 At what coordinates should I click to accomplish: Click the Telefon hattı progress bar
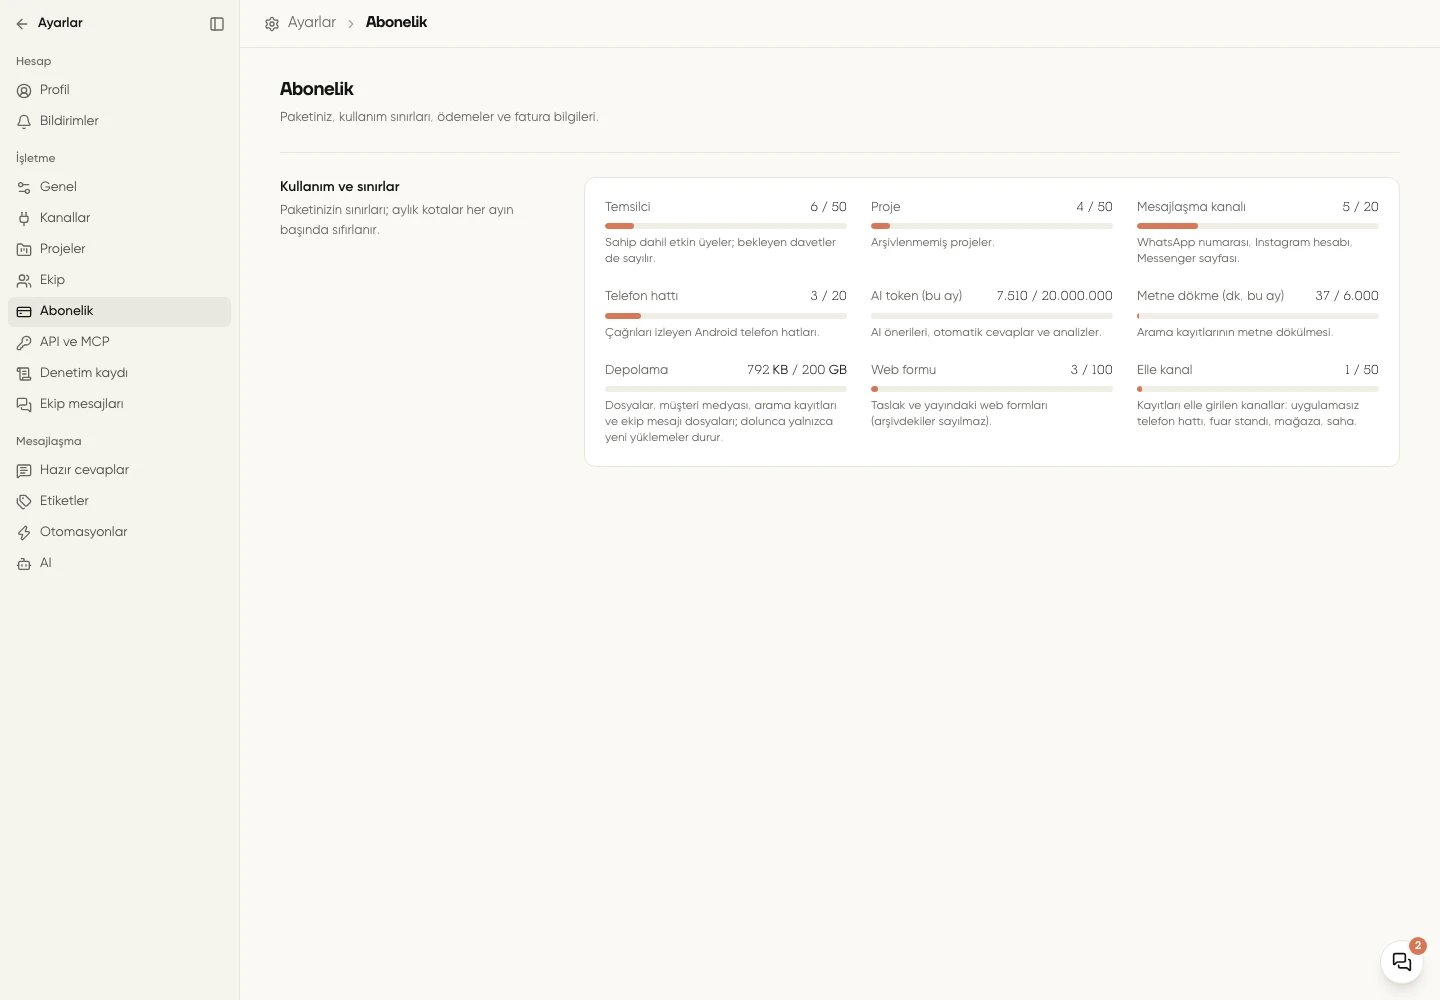point(726,316)
